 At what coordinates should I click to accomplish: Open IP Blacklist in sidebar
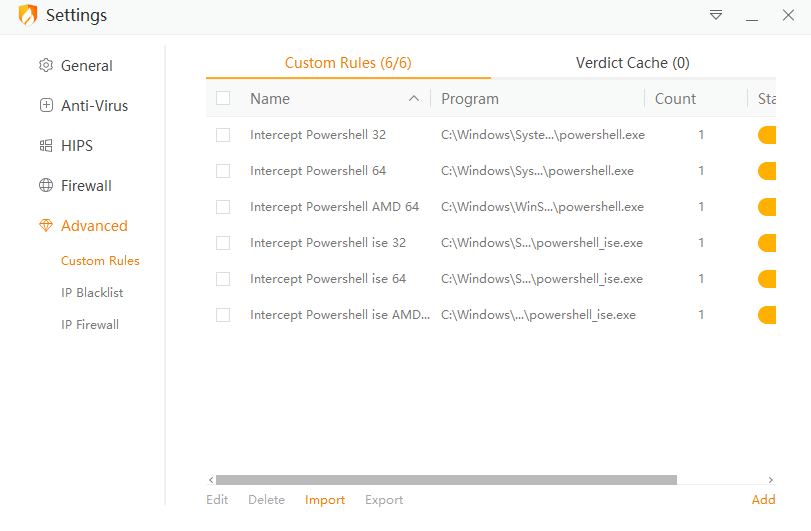point(92,293)
